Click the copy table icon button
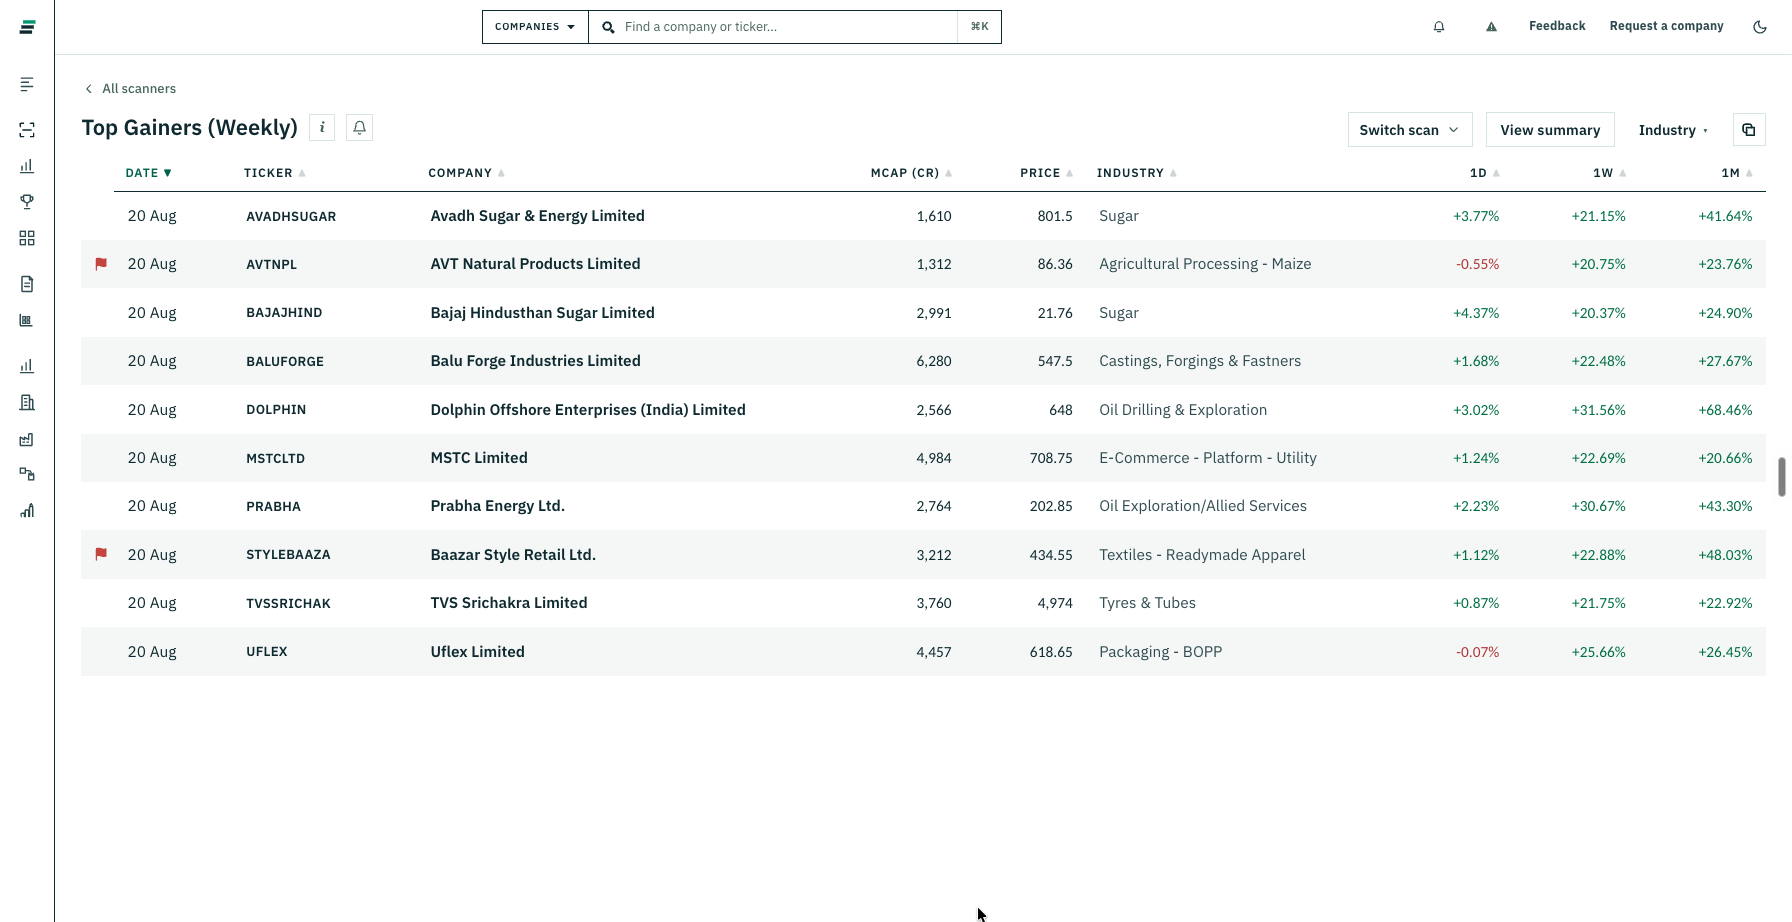 coord(1749,130)
